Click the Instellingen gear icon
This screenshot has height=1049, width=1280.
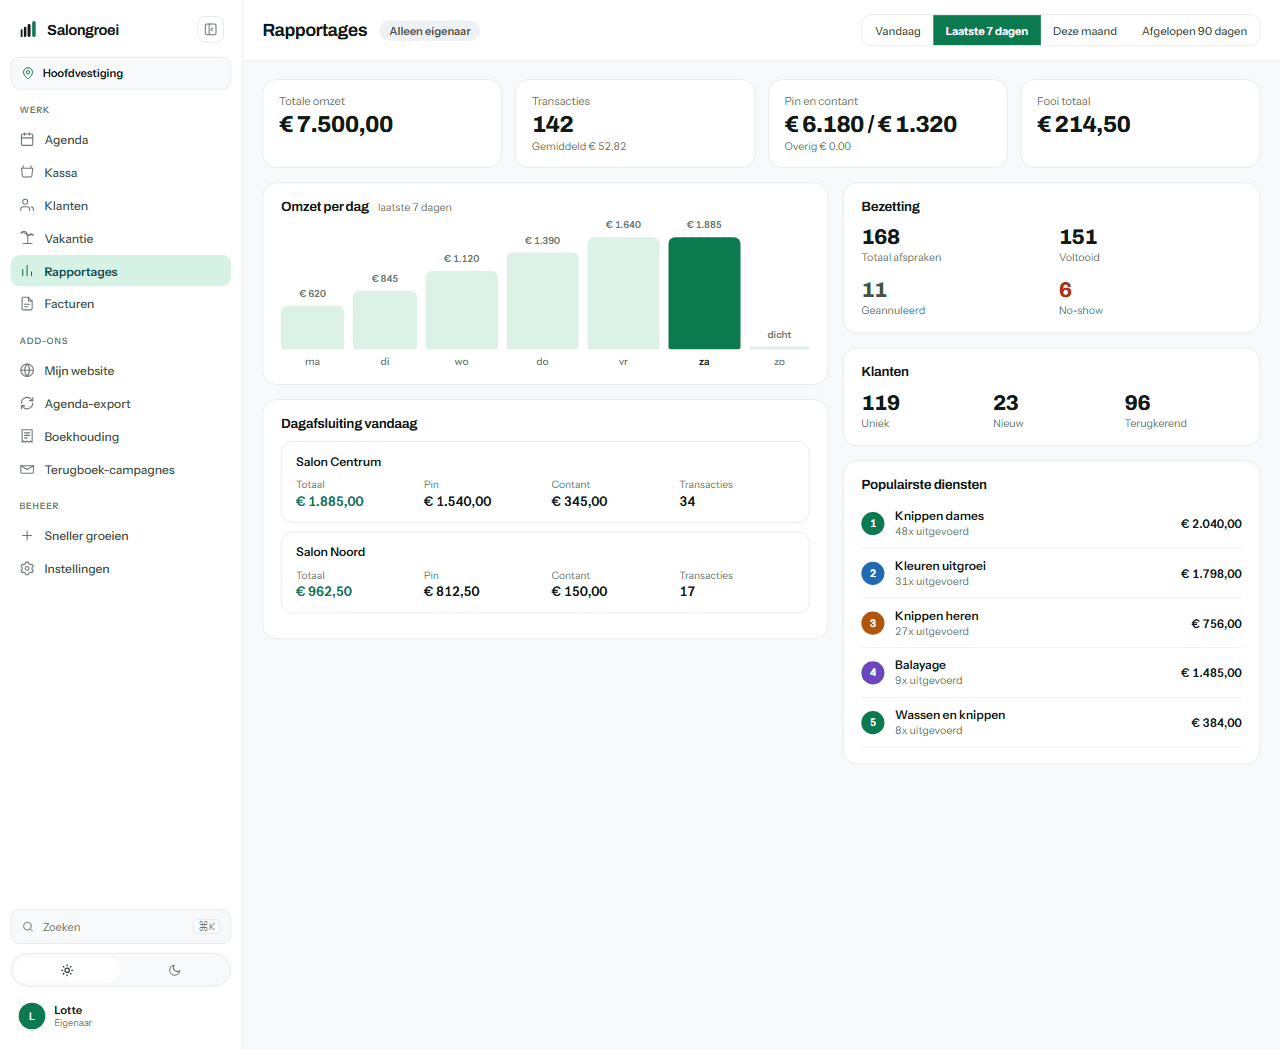click(x=27, y=569)
